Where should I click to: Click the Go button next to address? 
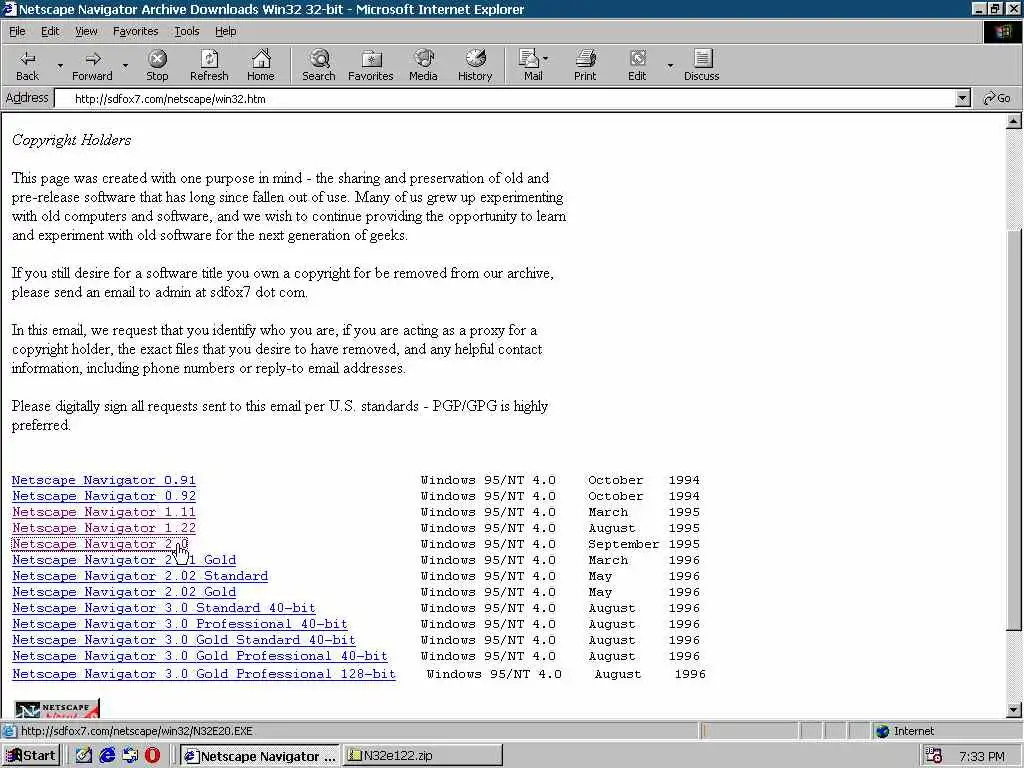997,99
